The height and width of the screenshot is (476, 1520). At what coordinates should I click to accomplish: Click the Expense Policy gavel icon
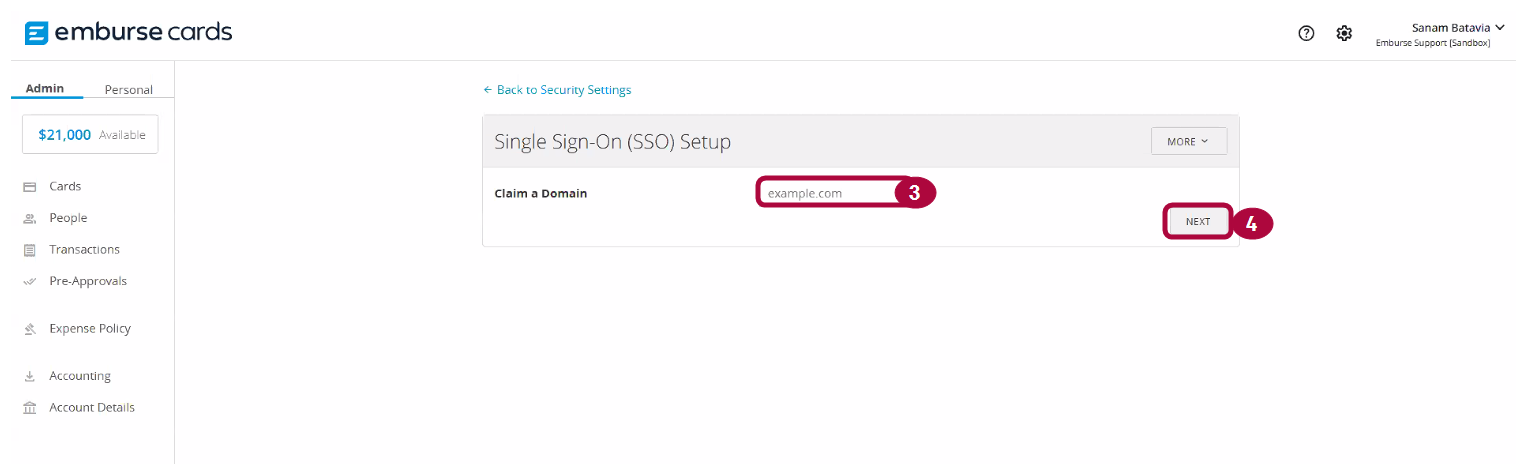(x=30, y=329)
